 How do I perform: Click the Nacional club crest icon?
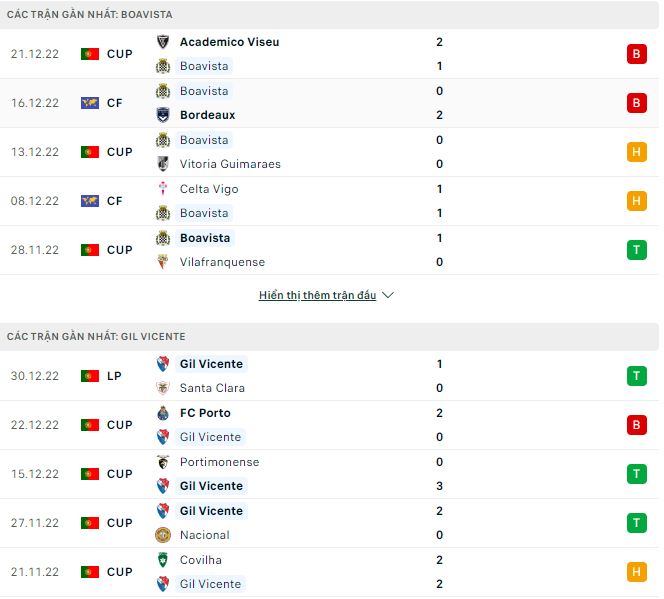163,535
